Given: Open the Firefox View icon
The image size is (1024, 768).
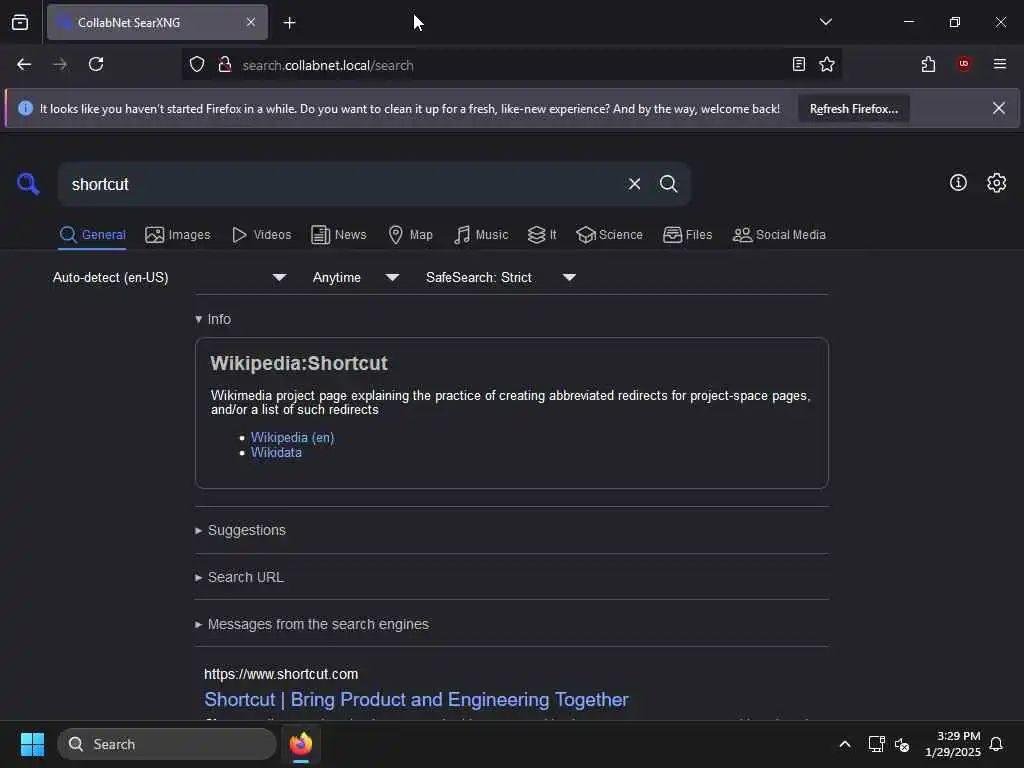Looking at the screenshot, I should point(20,23).
